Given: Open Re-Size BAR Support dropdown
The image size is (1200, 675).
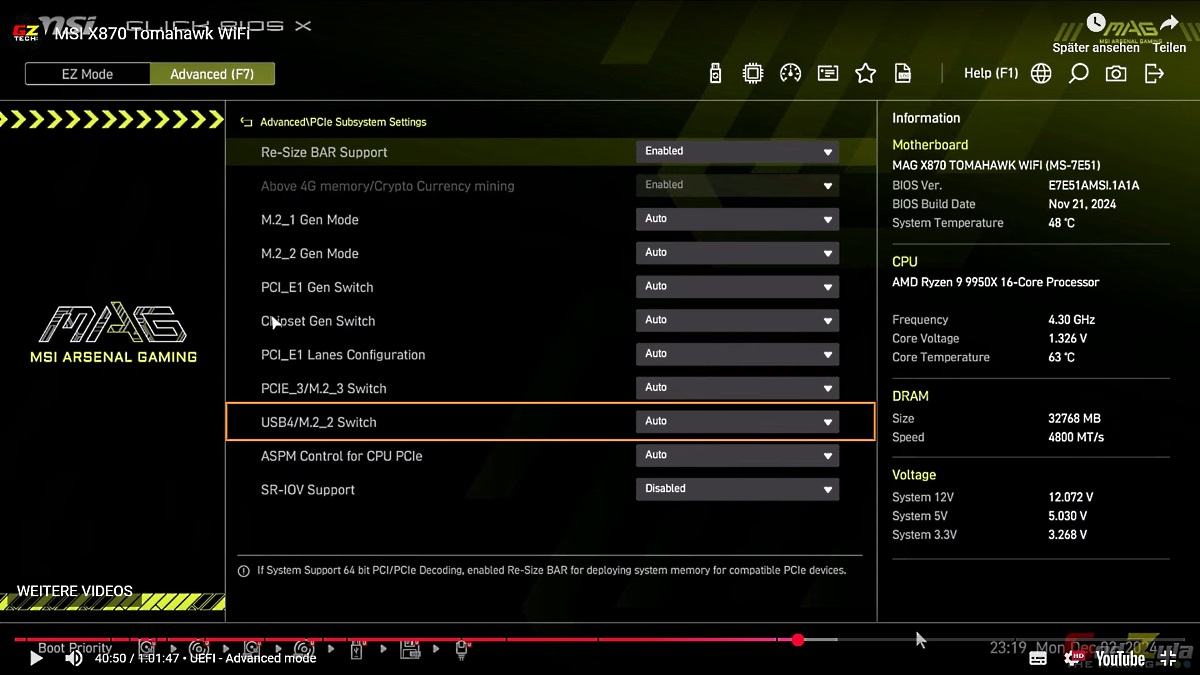Looking at the screenshot, I should coord(737,152).
